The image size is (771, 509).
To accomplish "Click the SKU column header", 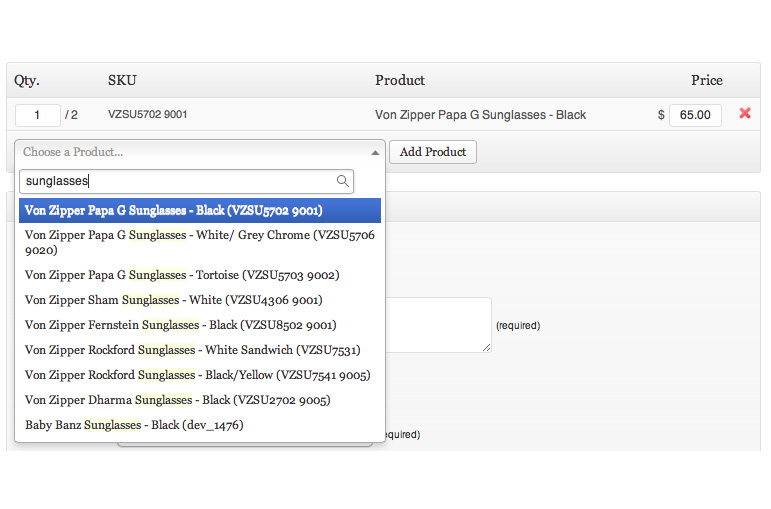I will [x=122, y=80].
